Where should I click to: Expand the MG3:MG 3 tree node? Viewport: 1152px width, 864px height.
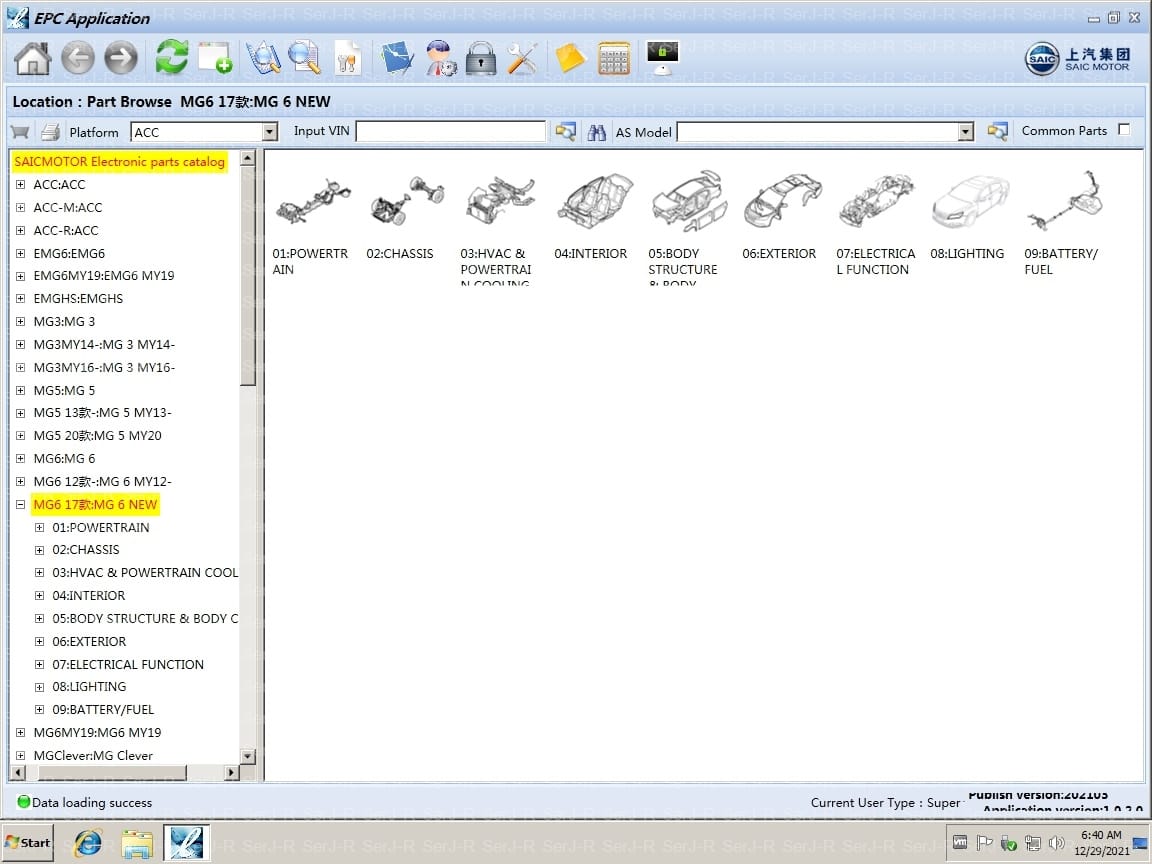point(21,322)
